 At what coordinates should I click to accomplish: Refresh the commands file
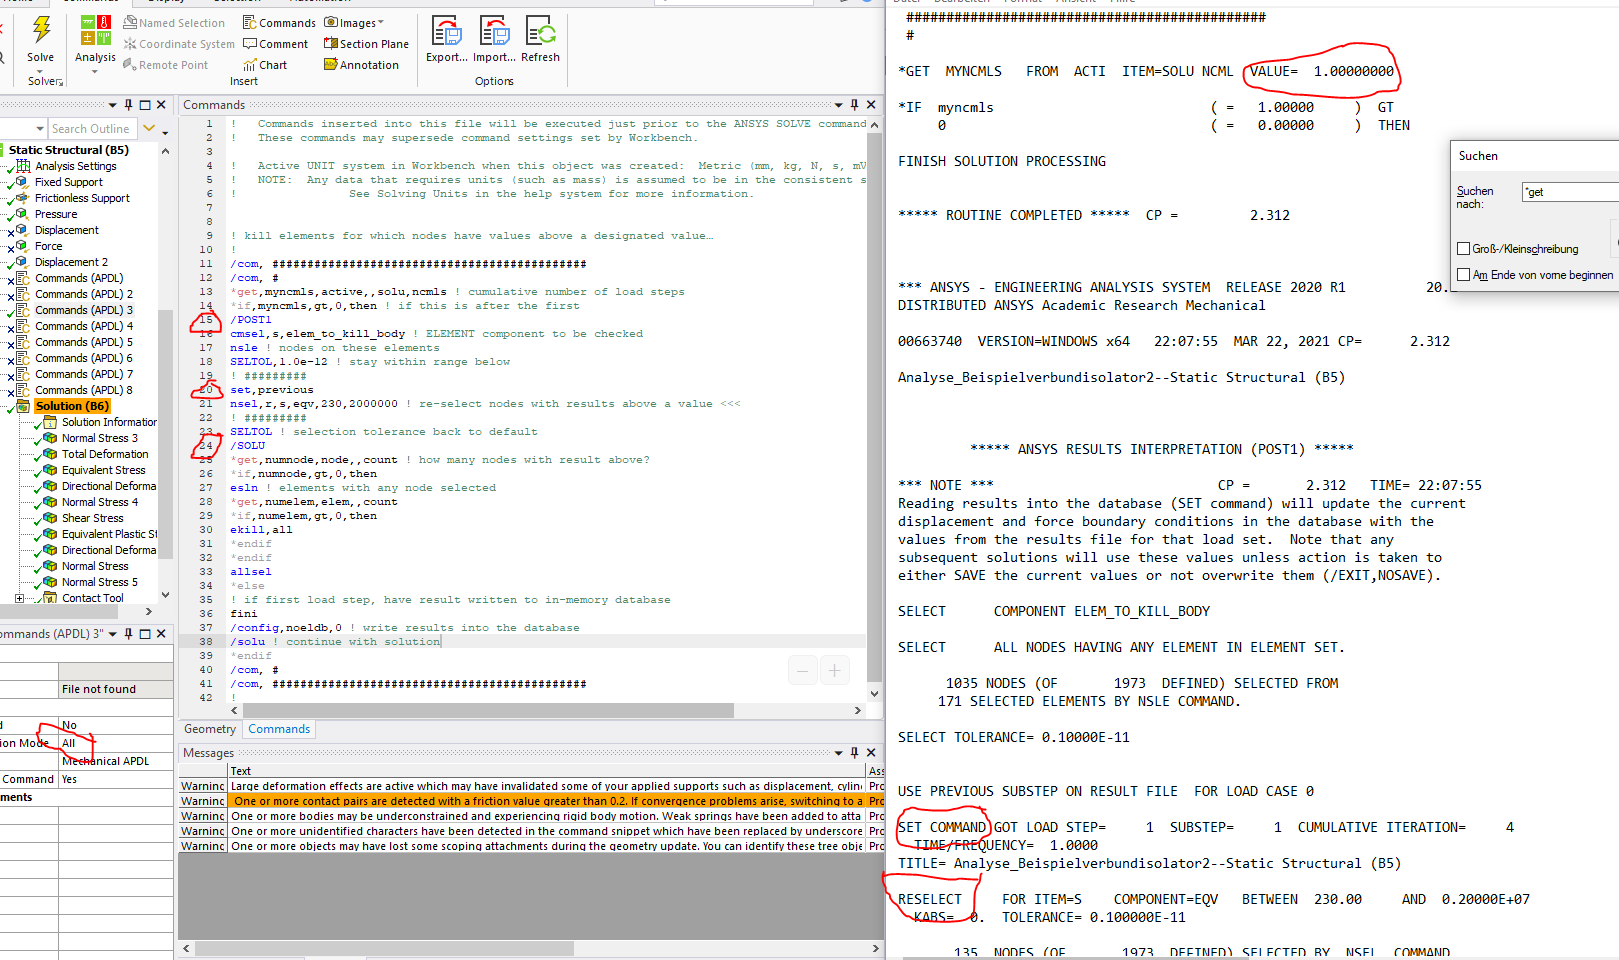540,31
